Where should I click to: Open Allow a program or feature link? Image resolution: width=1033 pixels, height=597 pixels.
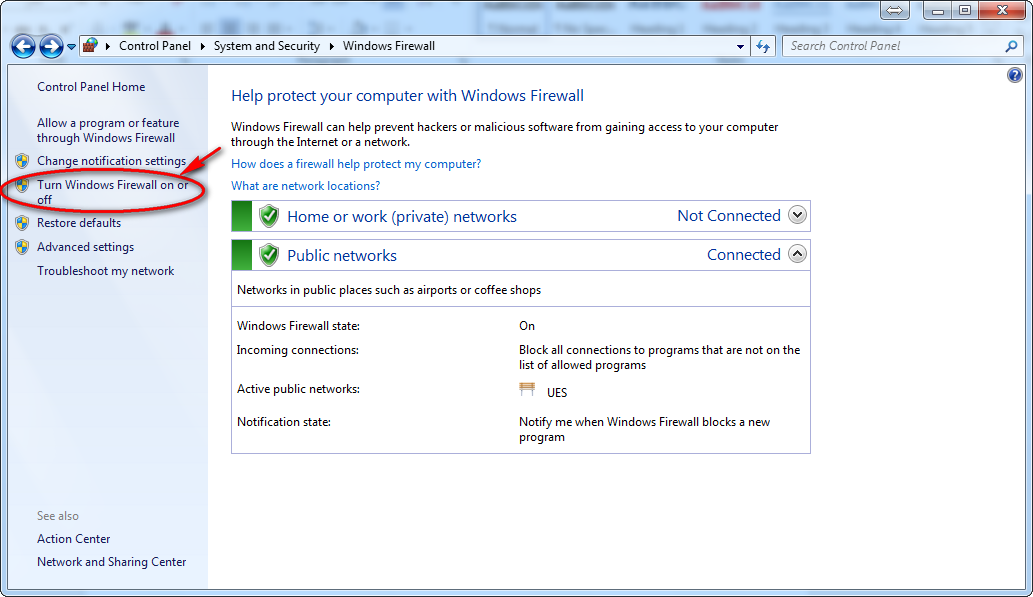[108, 130]
